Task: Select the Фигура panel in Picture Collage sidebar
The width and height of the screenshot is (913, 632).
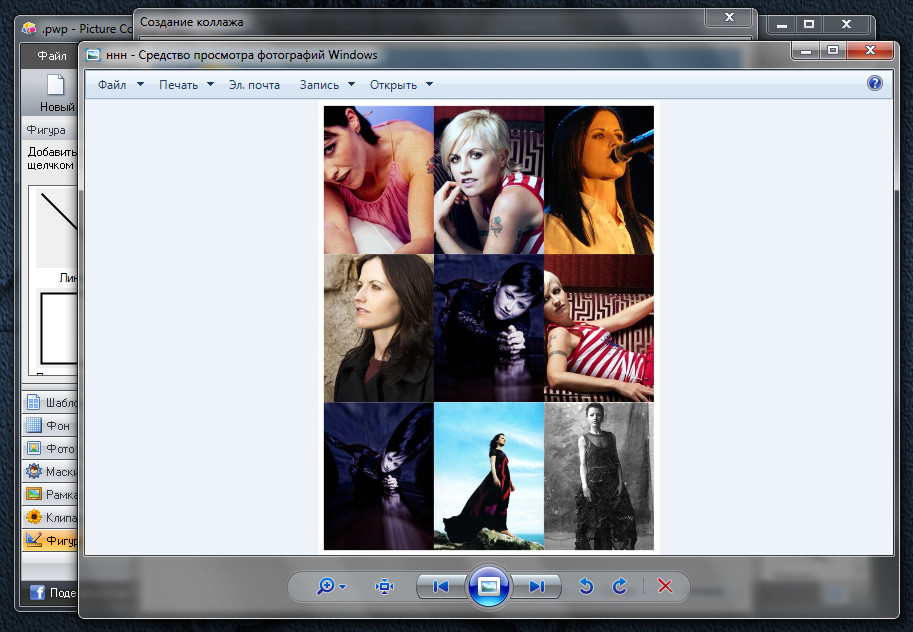Action: [x=49, y=541]
